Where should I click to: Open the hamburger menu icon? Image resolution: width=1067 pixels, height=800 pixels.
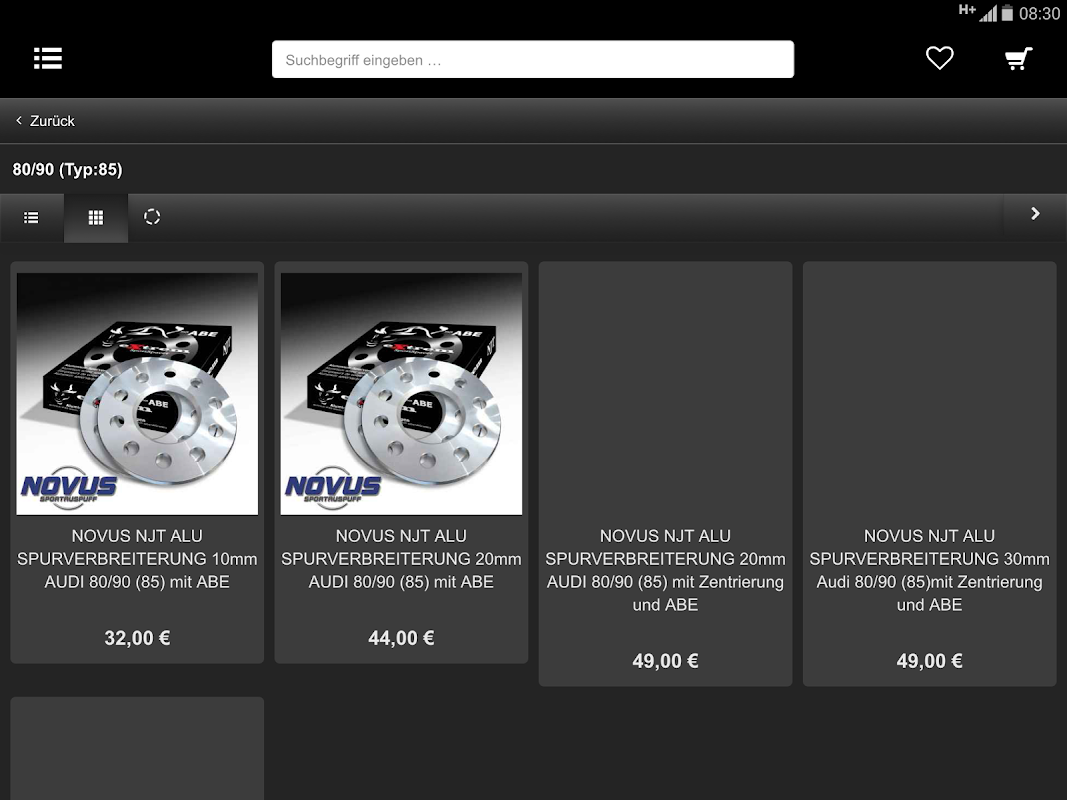click(48, 59)
